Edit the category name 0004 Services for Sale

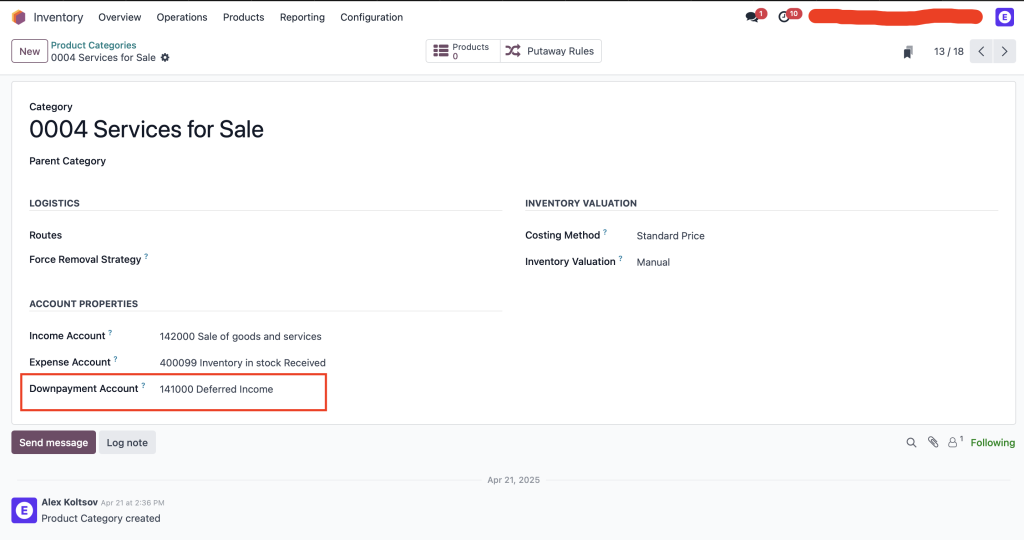tap(146, 129)
